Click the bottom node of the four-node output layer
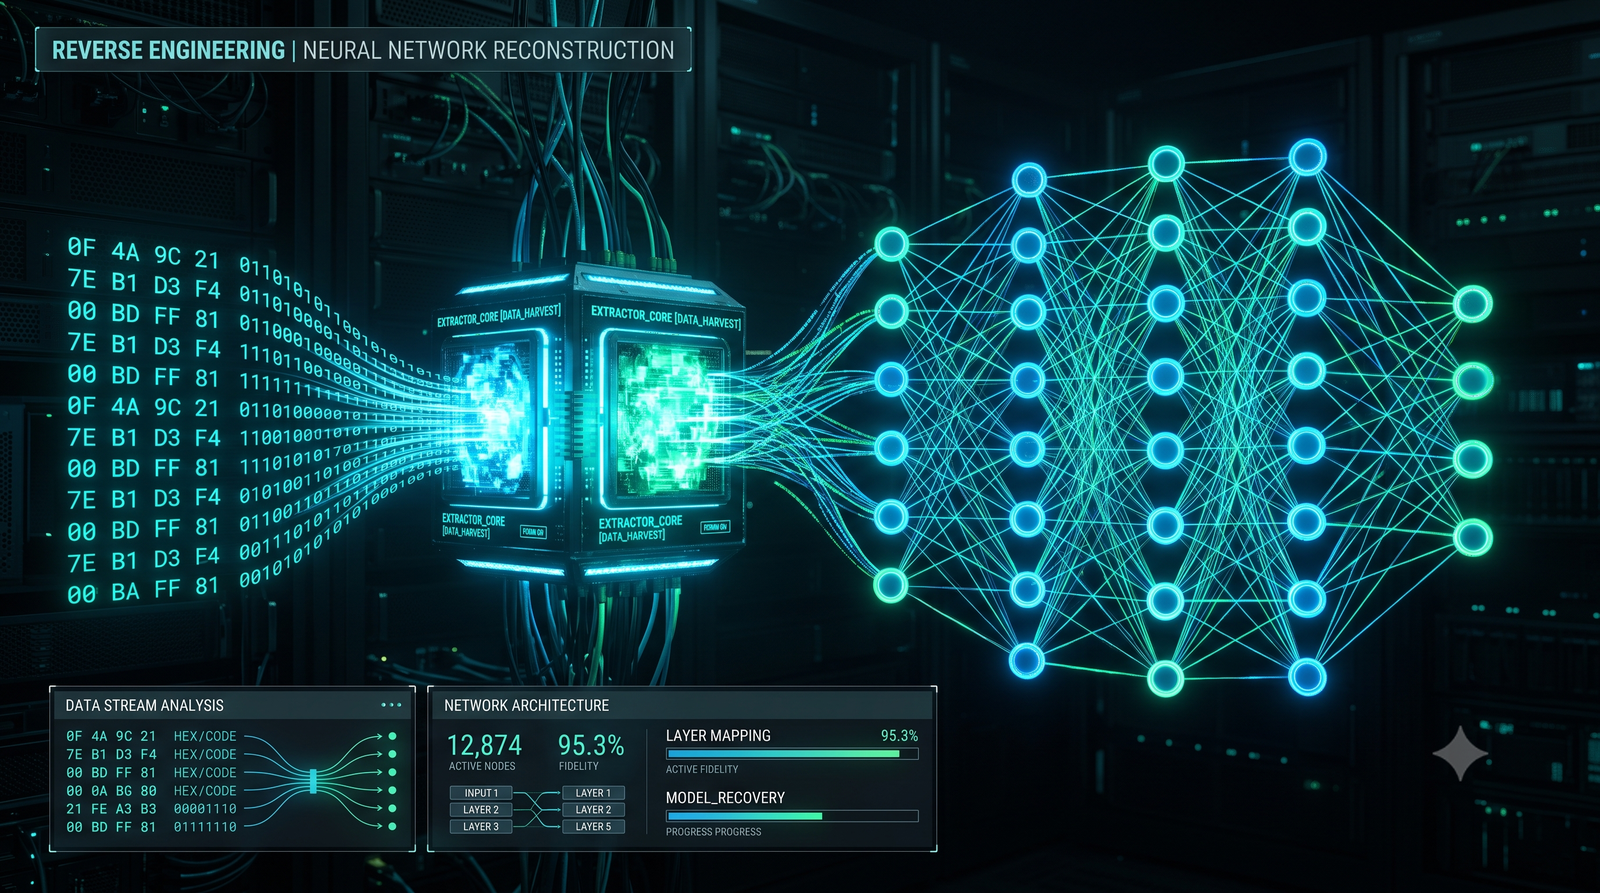This screenshot has width=1600, height=893. click(1472, 537)
